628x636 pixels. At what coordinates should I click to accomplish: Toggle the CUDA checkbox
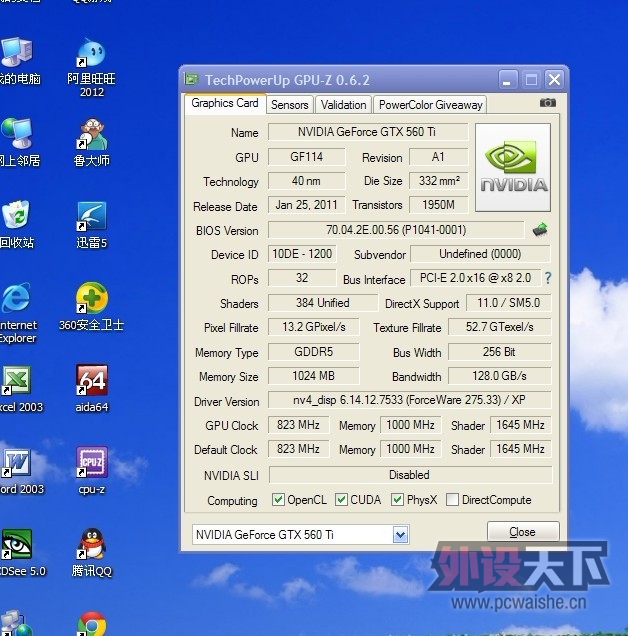341,499
